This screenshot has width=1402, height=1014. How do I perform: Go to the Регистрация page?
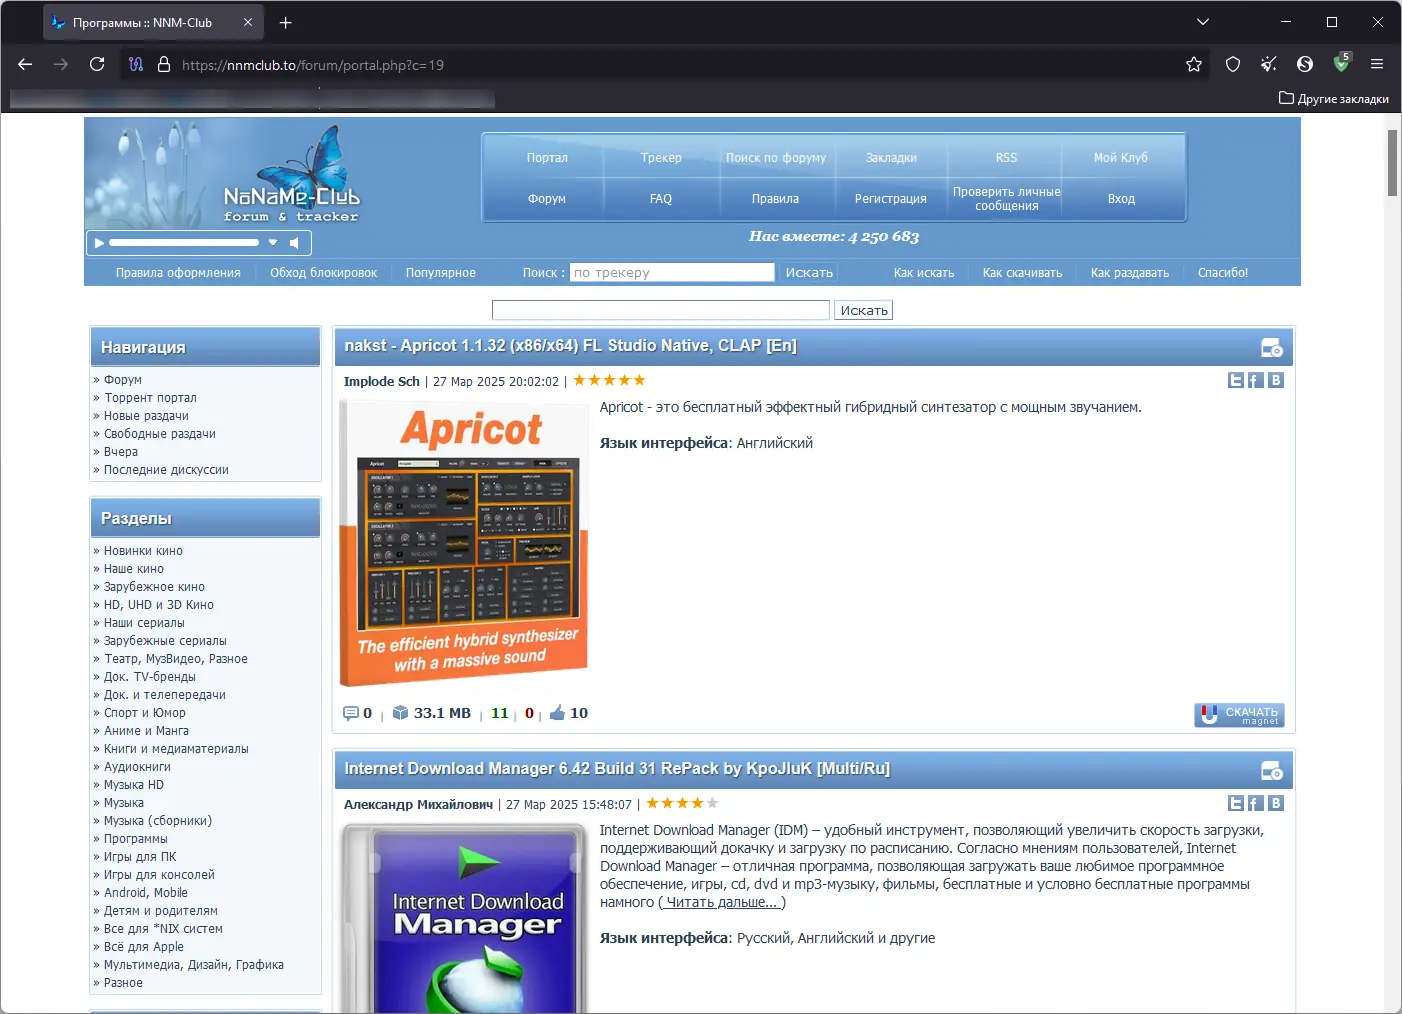point(891,199)
